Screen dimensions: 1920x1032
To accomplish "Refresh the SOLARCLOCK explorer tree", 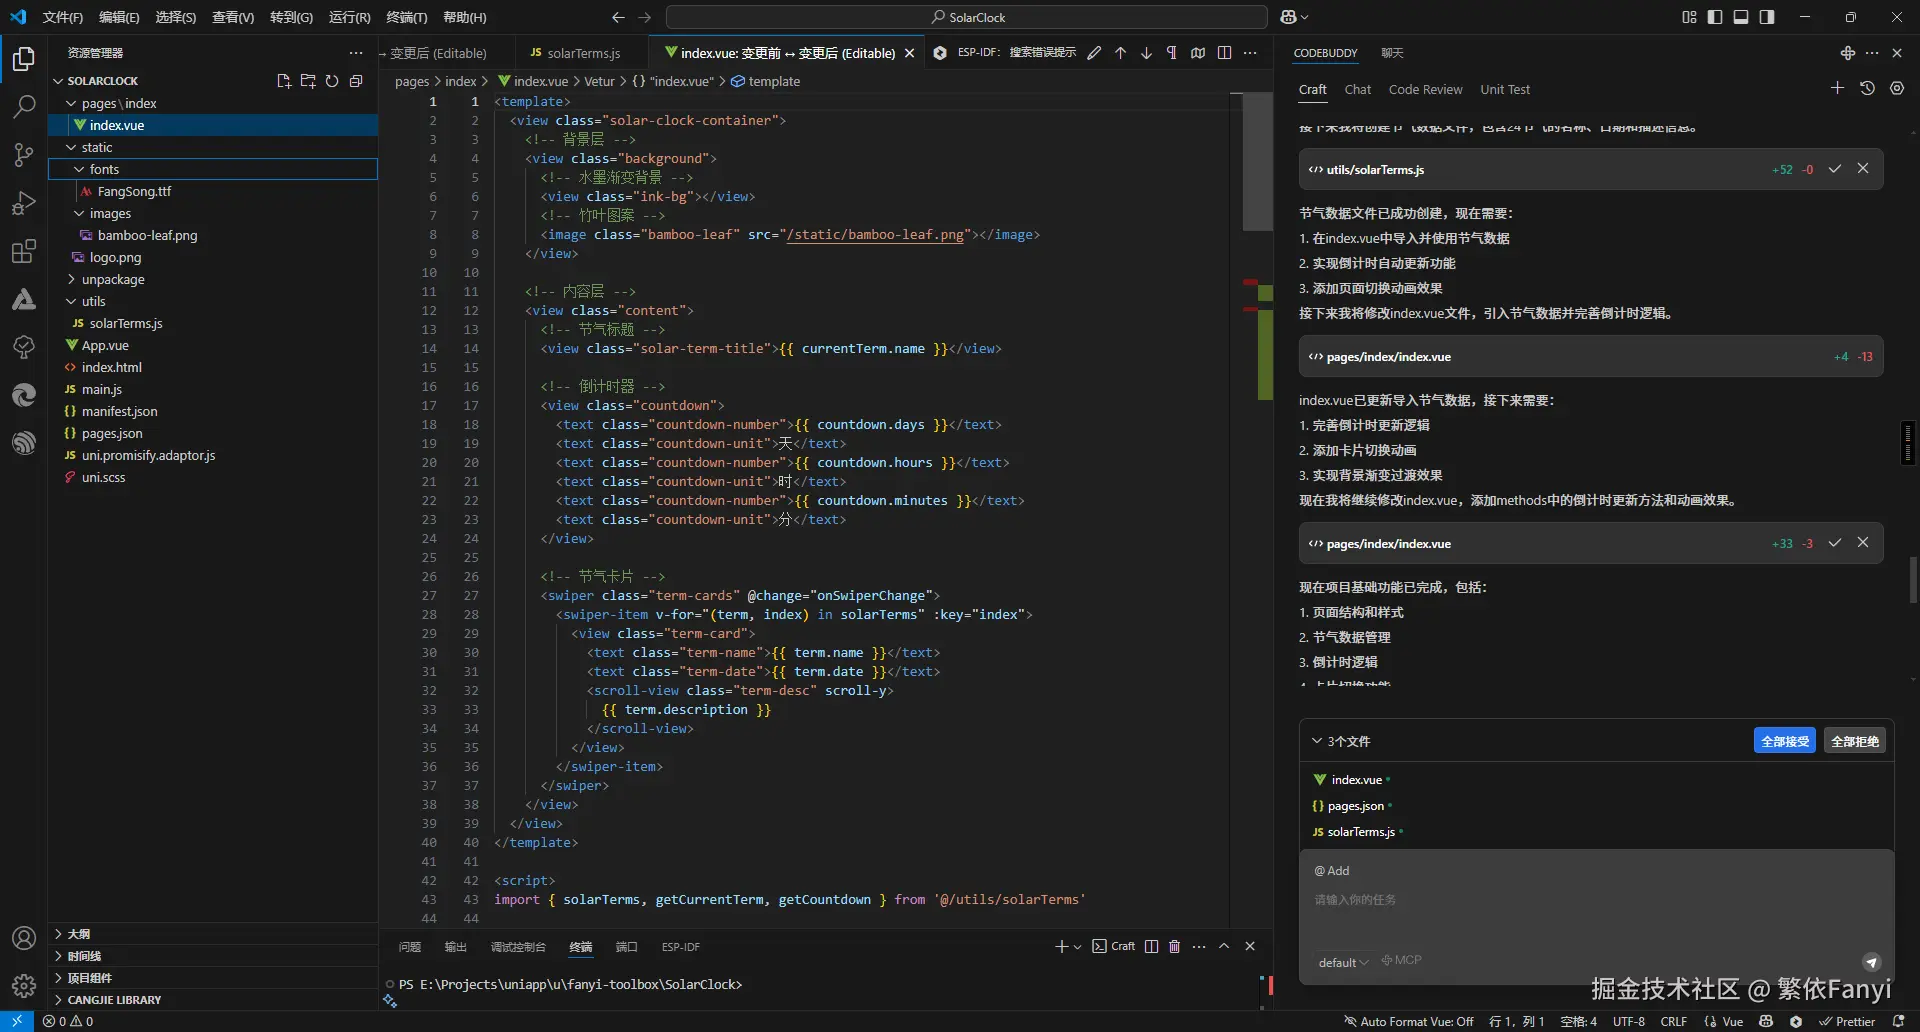I will coord(332,81).
